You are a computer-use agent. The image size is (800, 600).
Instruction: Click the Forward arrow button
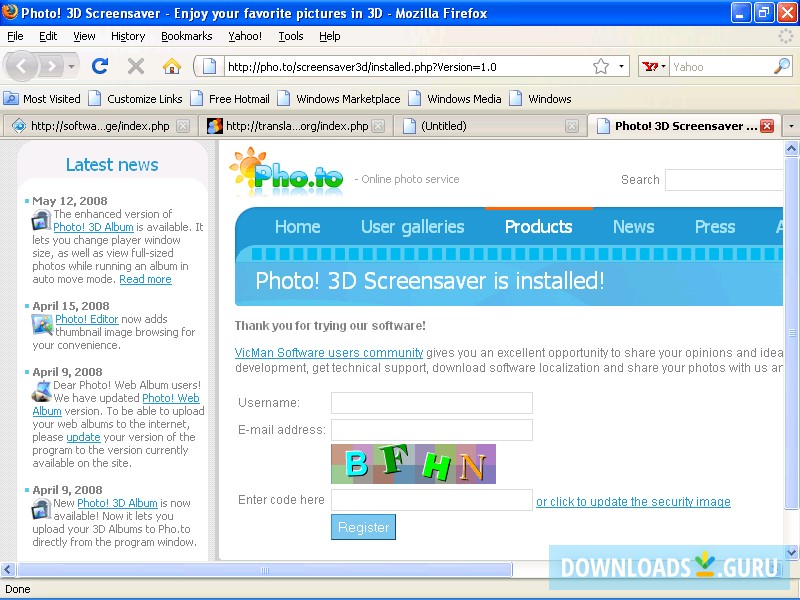point(52,66)
